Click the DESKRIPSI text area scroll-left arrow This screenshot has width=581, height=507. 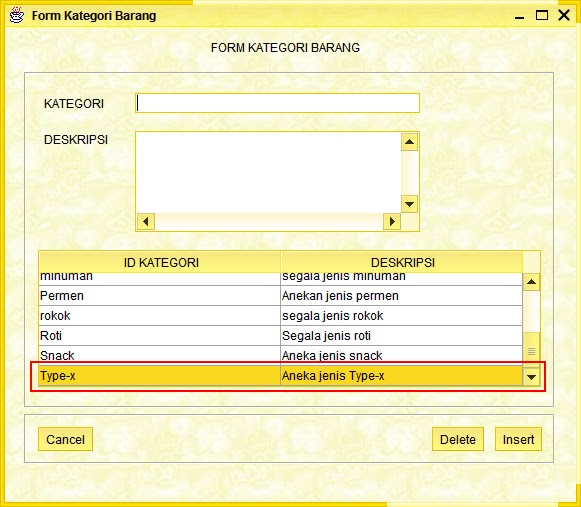(x=146, y=222)
